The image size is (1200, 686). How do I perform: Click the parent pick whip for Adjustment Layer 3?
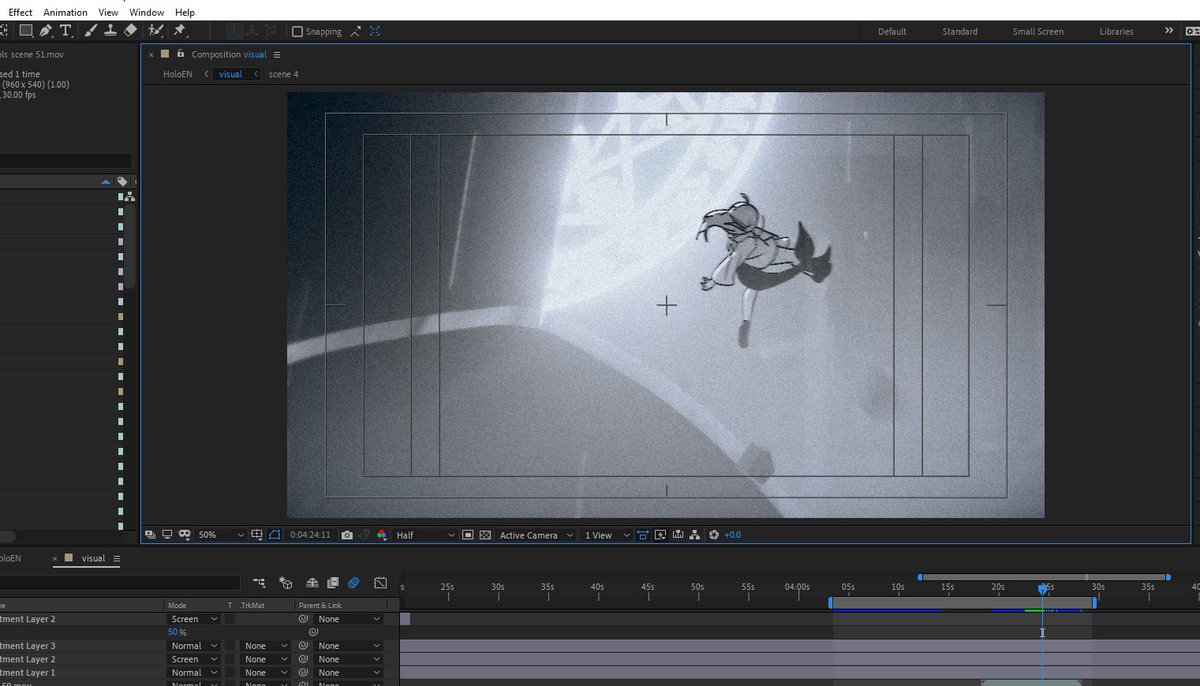pyautogui.click(x=303, y=646)
